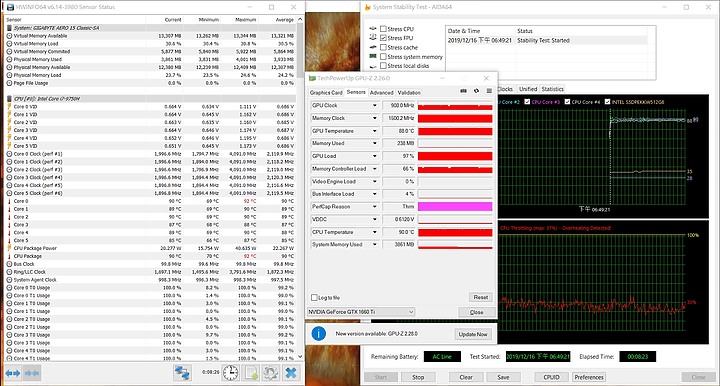Click magenta PerfCap Reason graph bar

[455, 207]
